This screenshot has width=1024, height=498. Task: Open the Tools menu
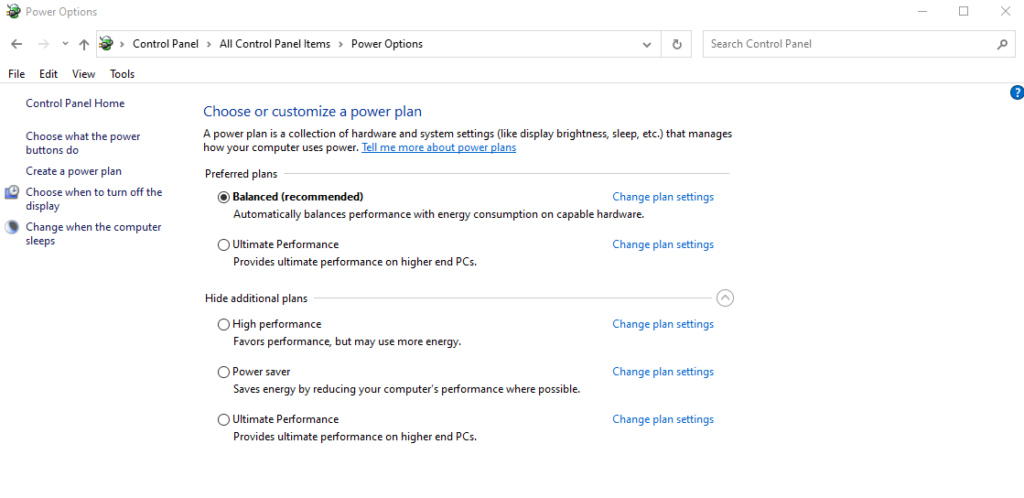coord(122,74)
